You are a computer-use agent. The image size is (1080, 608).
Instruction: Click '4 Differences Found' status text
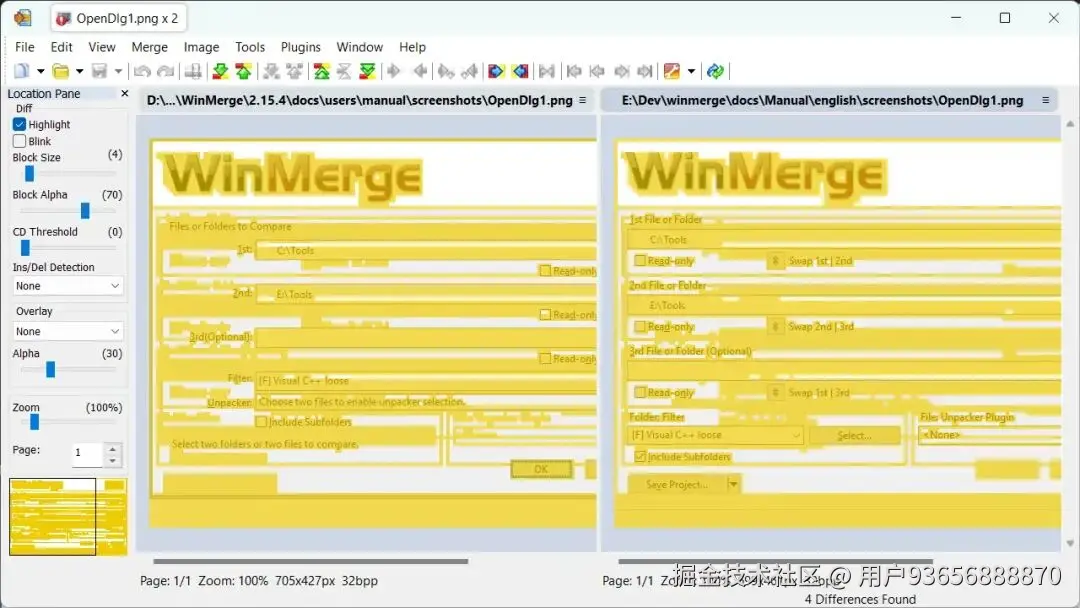click(860, 599)
